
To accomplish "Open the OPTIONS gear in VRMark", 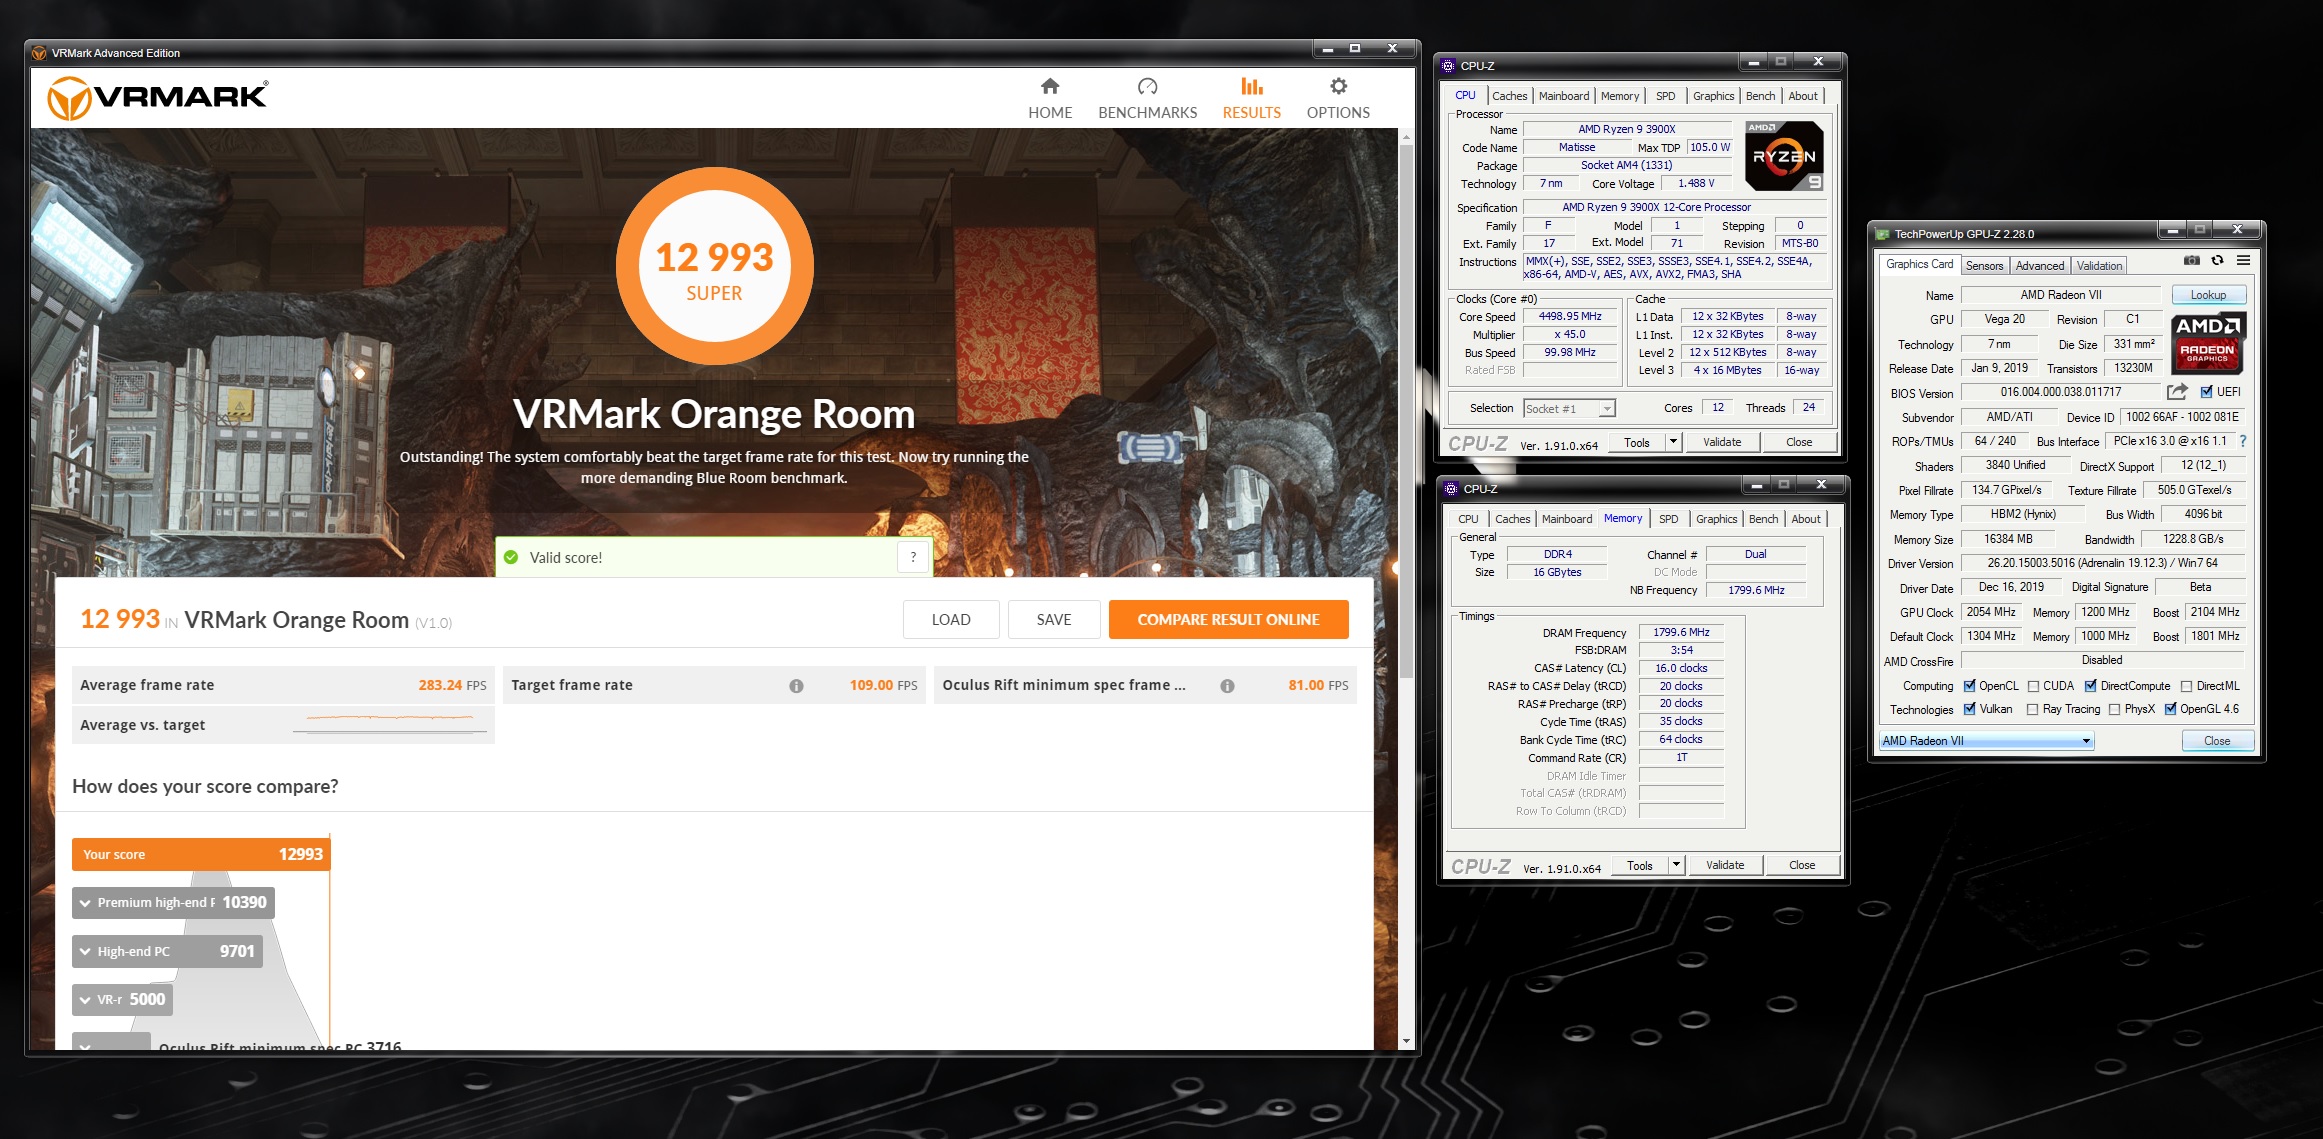I will click(x=1338, y=98).
